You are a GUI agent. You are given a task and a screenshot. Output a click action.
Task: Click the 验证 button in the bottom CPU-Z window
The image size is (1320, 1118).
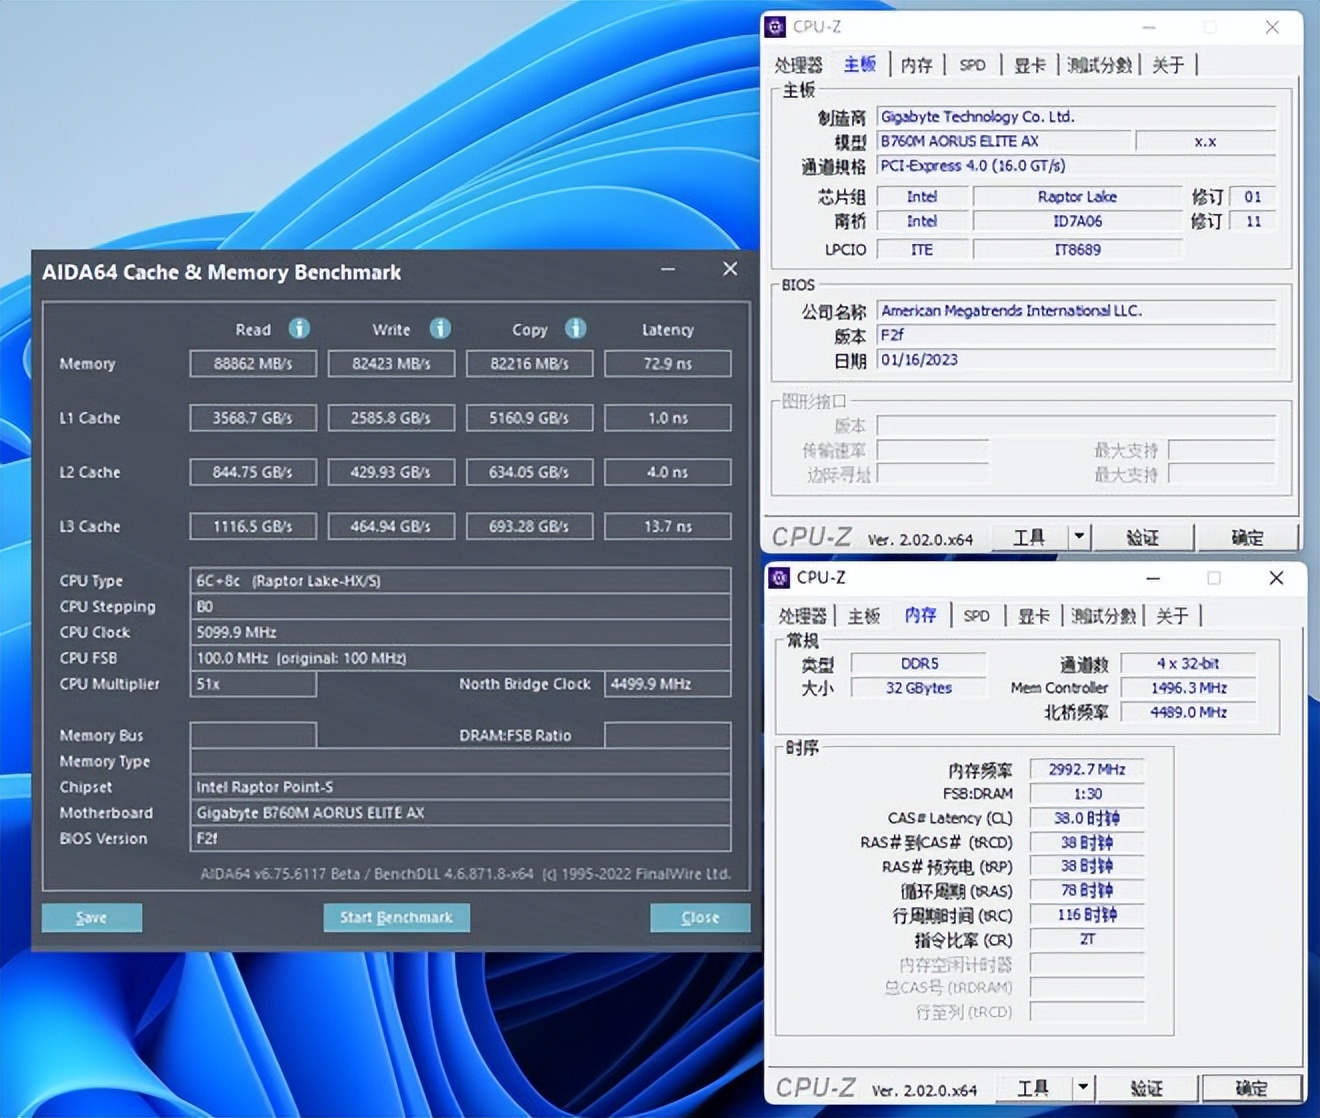[1148, 1088]
